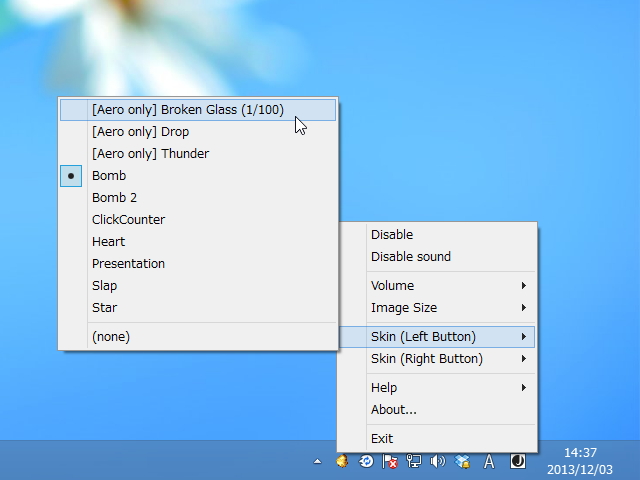Open the About... dialog
This screenshot has height=480, width=640.
(x=437, y=410)
